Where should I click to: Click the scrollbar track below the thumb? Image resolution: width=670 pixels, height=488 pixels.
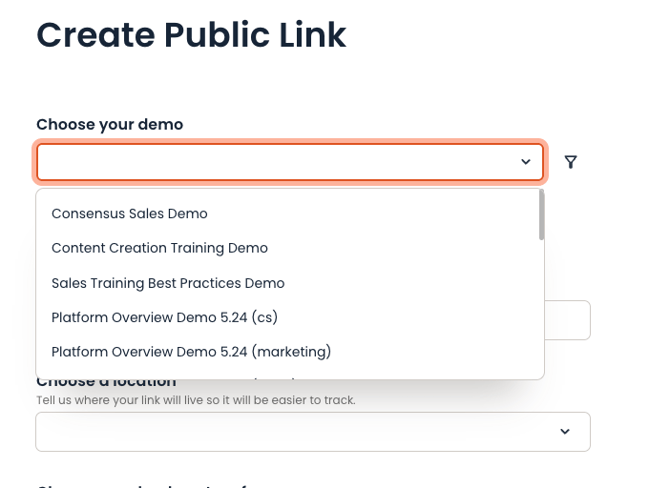[541, 310]
